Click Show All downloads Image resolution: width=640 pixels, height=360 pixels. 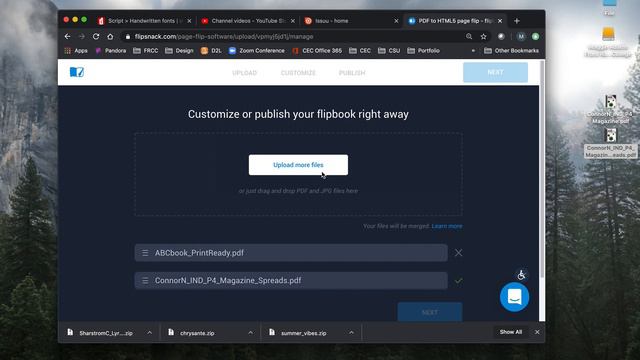[x=511, y=332]
